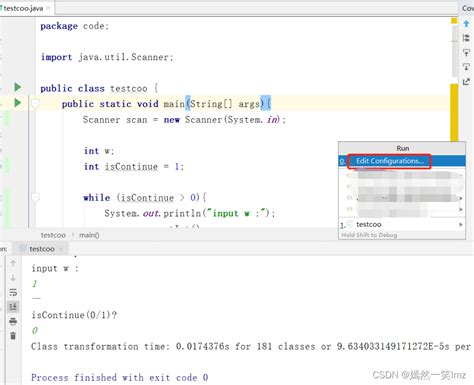Toggle scroll to end in console
The width and height of the screenshot is (474, 385).
click(13, 307)
